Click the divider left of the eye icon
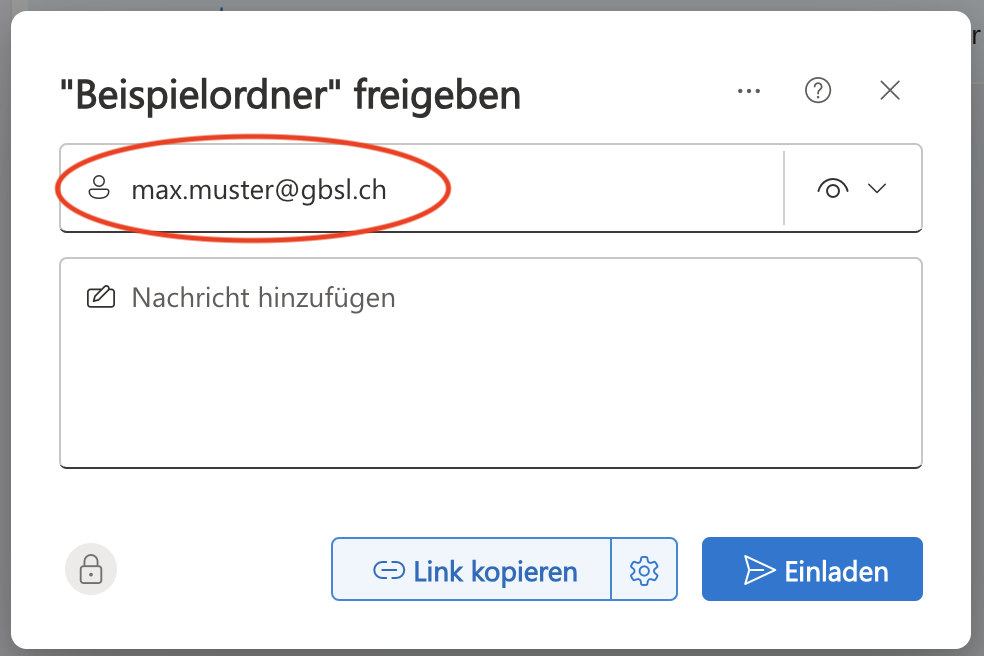 [784, 188]
